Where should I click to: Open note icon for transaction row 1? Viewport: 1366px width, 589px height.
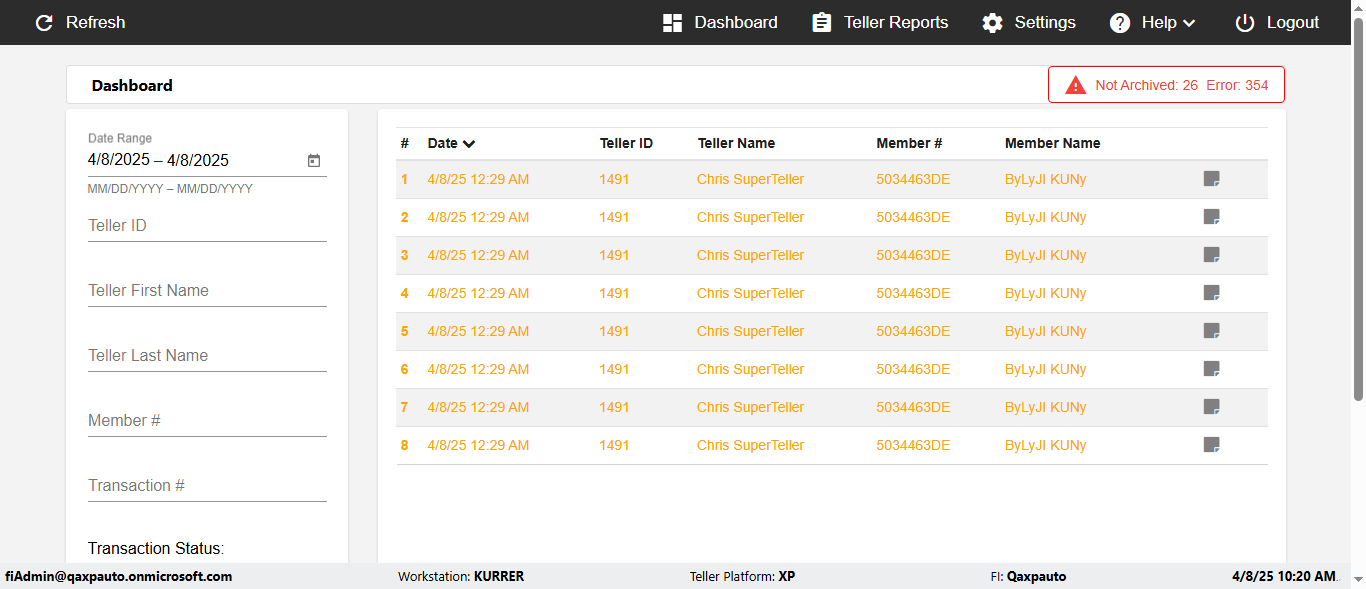[1211, 179]
